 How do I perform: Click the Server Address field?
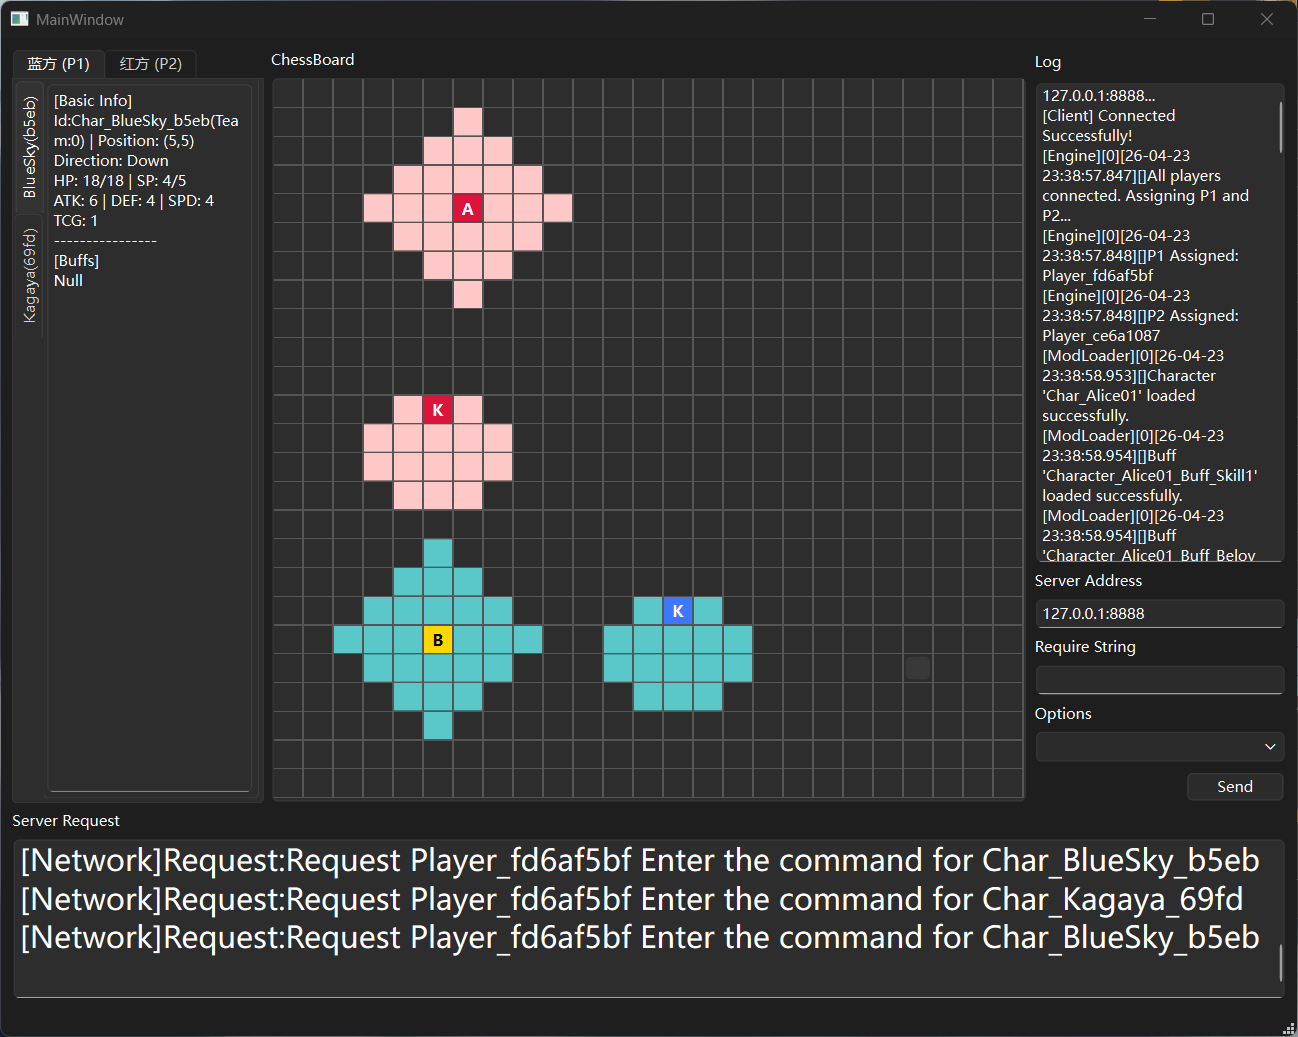[x=1160, y=614]
